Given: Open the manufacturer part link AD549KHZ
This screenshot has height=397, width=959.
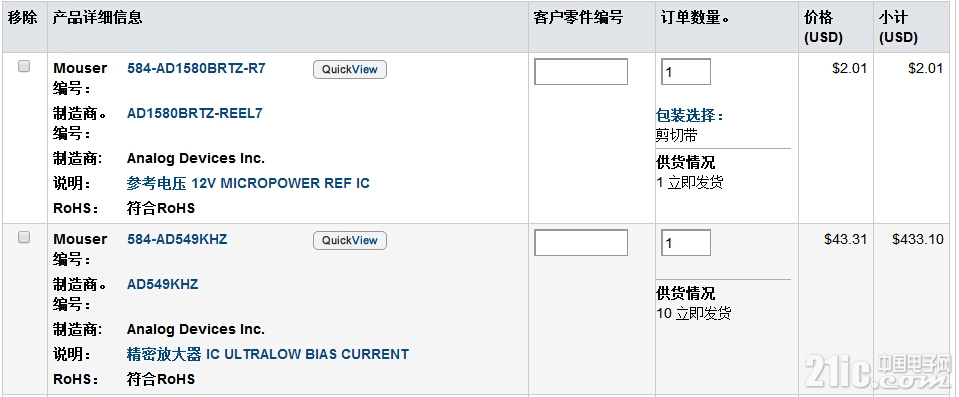Looking at the screenshot, I should point(163,284).
